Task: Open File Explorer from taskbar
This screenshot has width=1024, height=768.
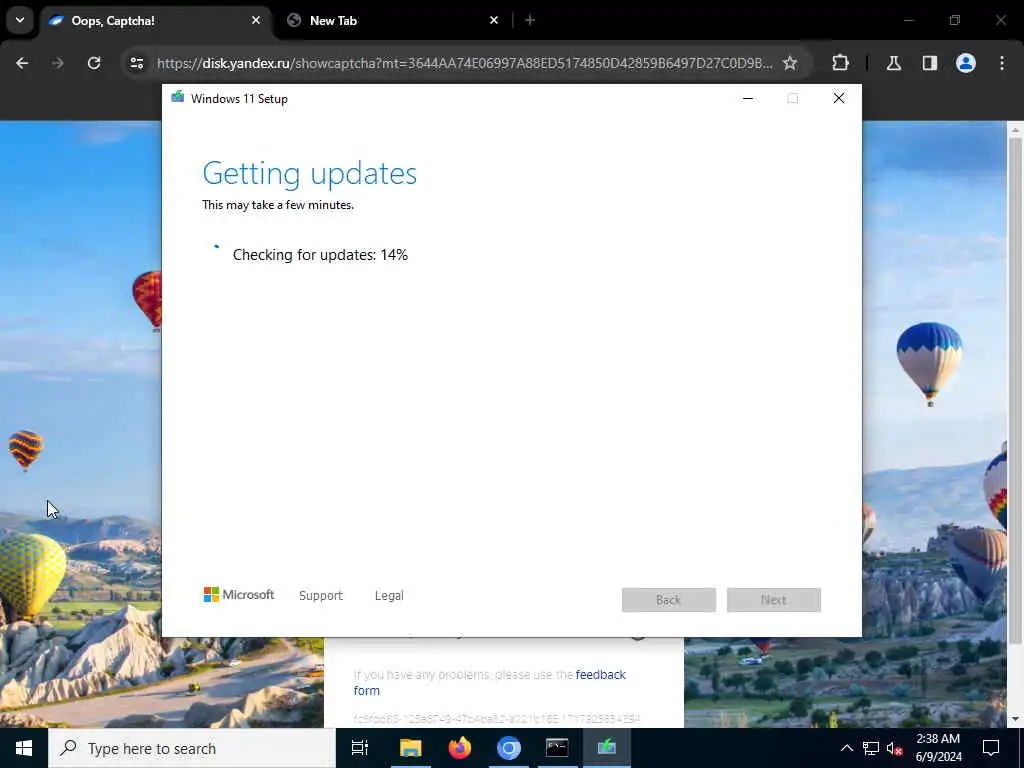Action: pyautogui.click(x=411, y=748)
